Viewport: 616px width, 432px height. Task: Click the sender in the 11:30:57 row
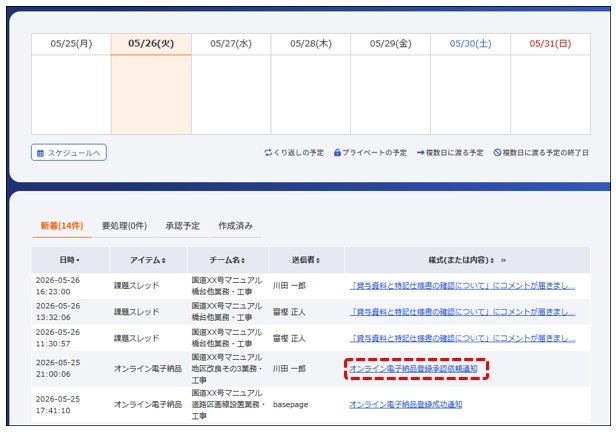coord(289,338)
